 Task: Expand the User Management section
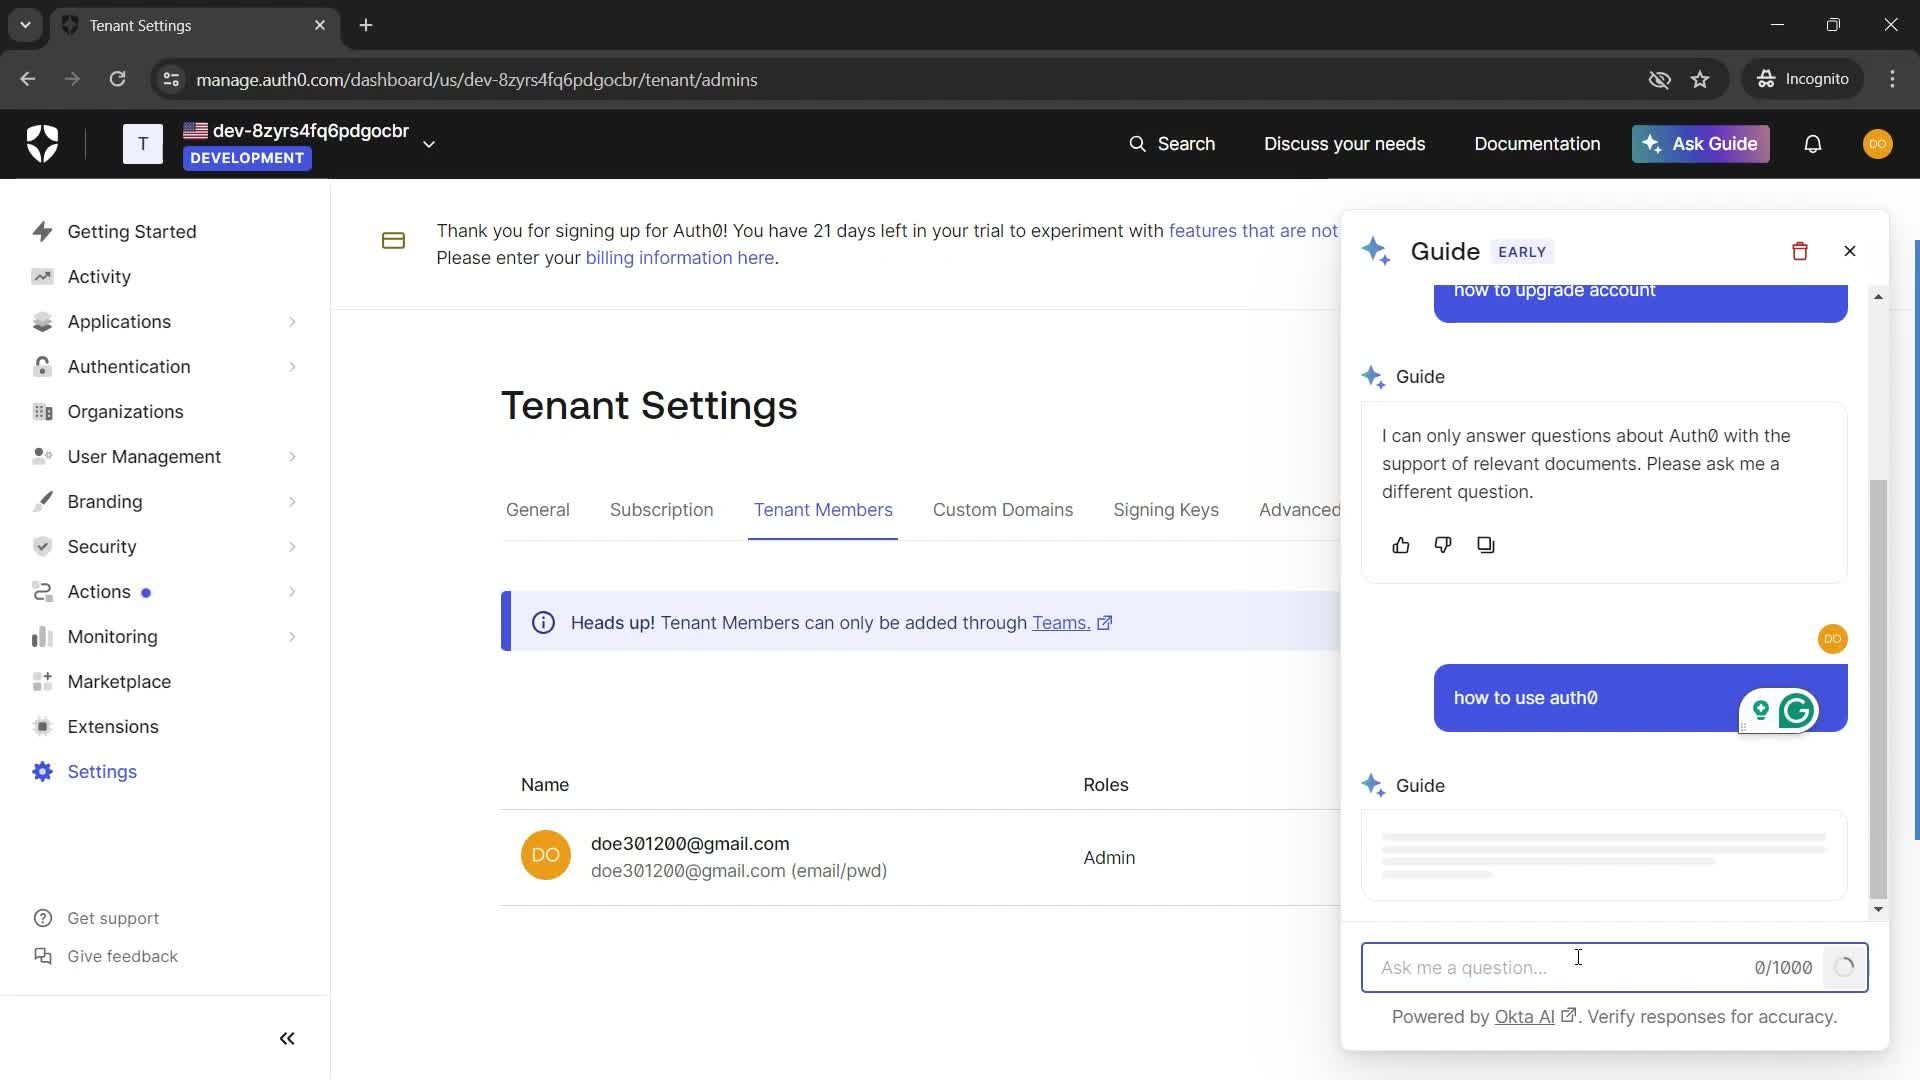pyautogui.click(x=165, y=457)
